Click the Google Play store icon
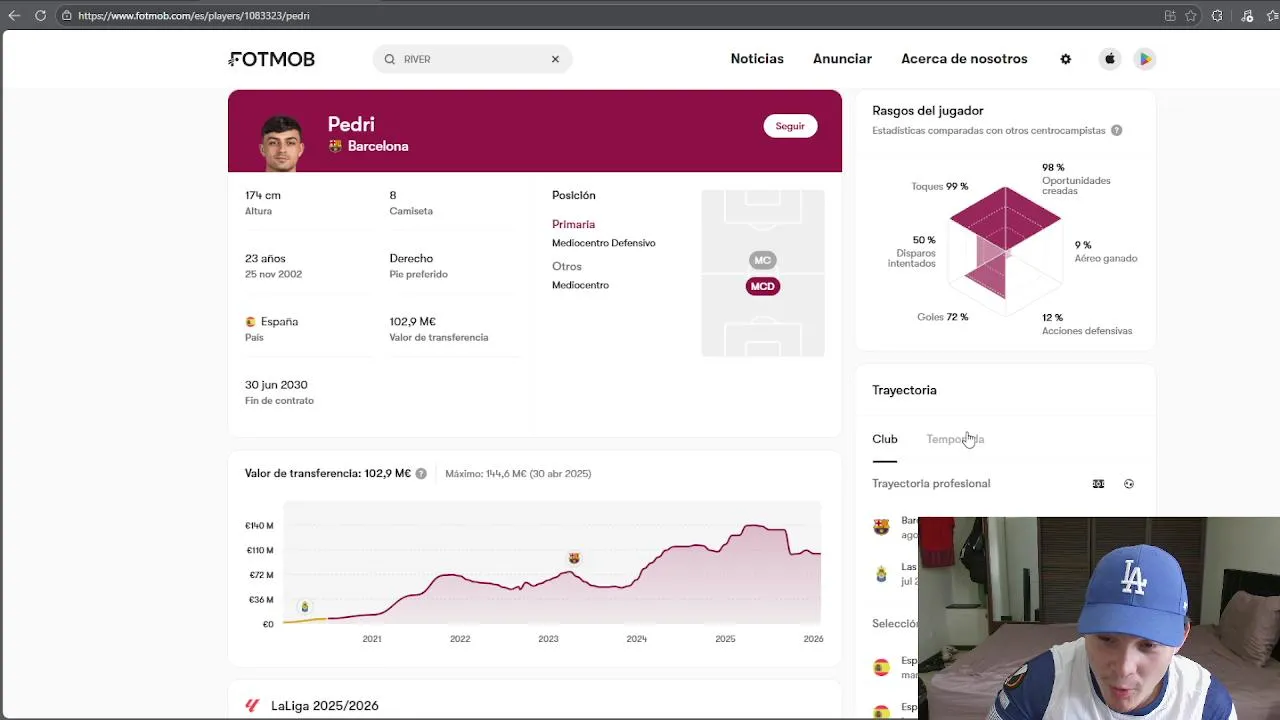Viewport: 1280px width, 720px height. click(x=1145, y=59)
